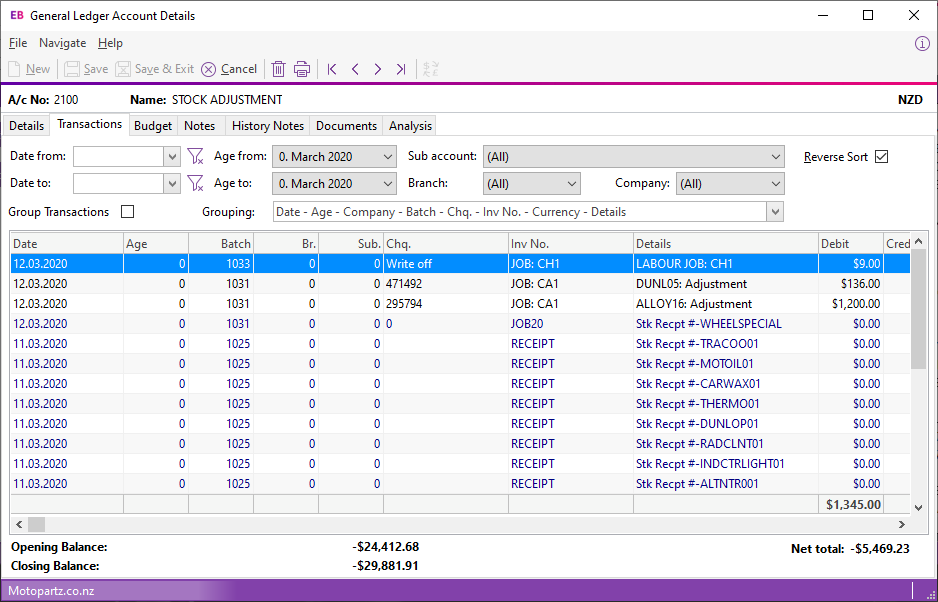The image size is (938, 602).
Task: Go to the last record arrow
Action: tap(400, 69)
